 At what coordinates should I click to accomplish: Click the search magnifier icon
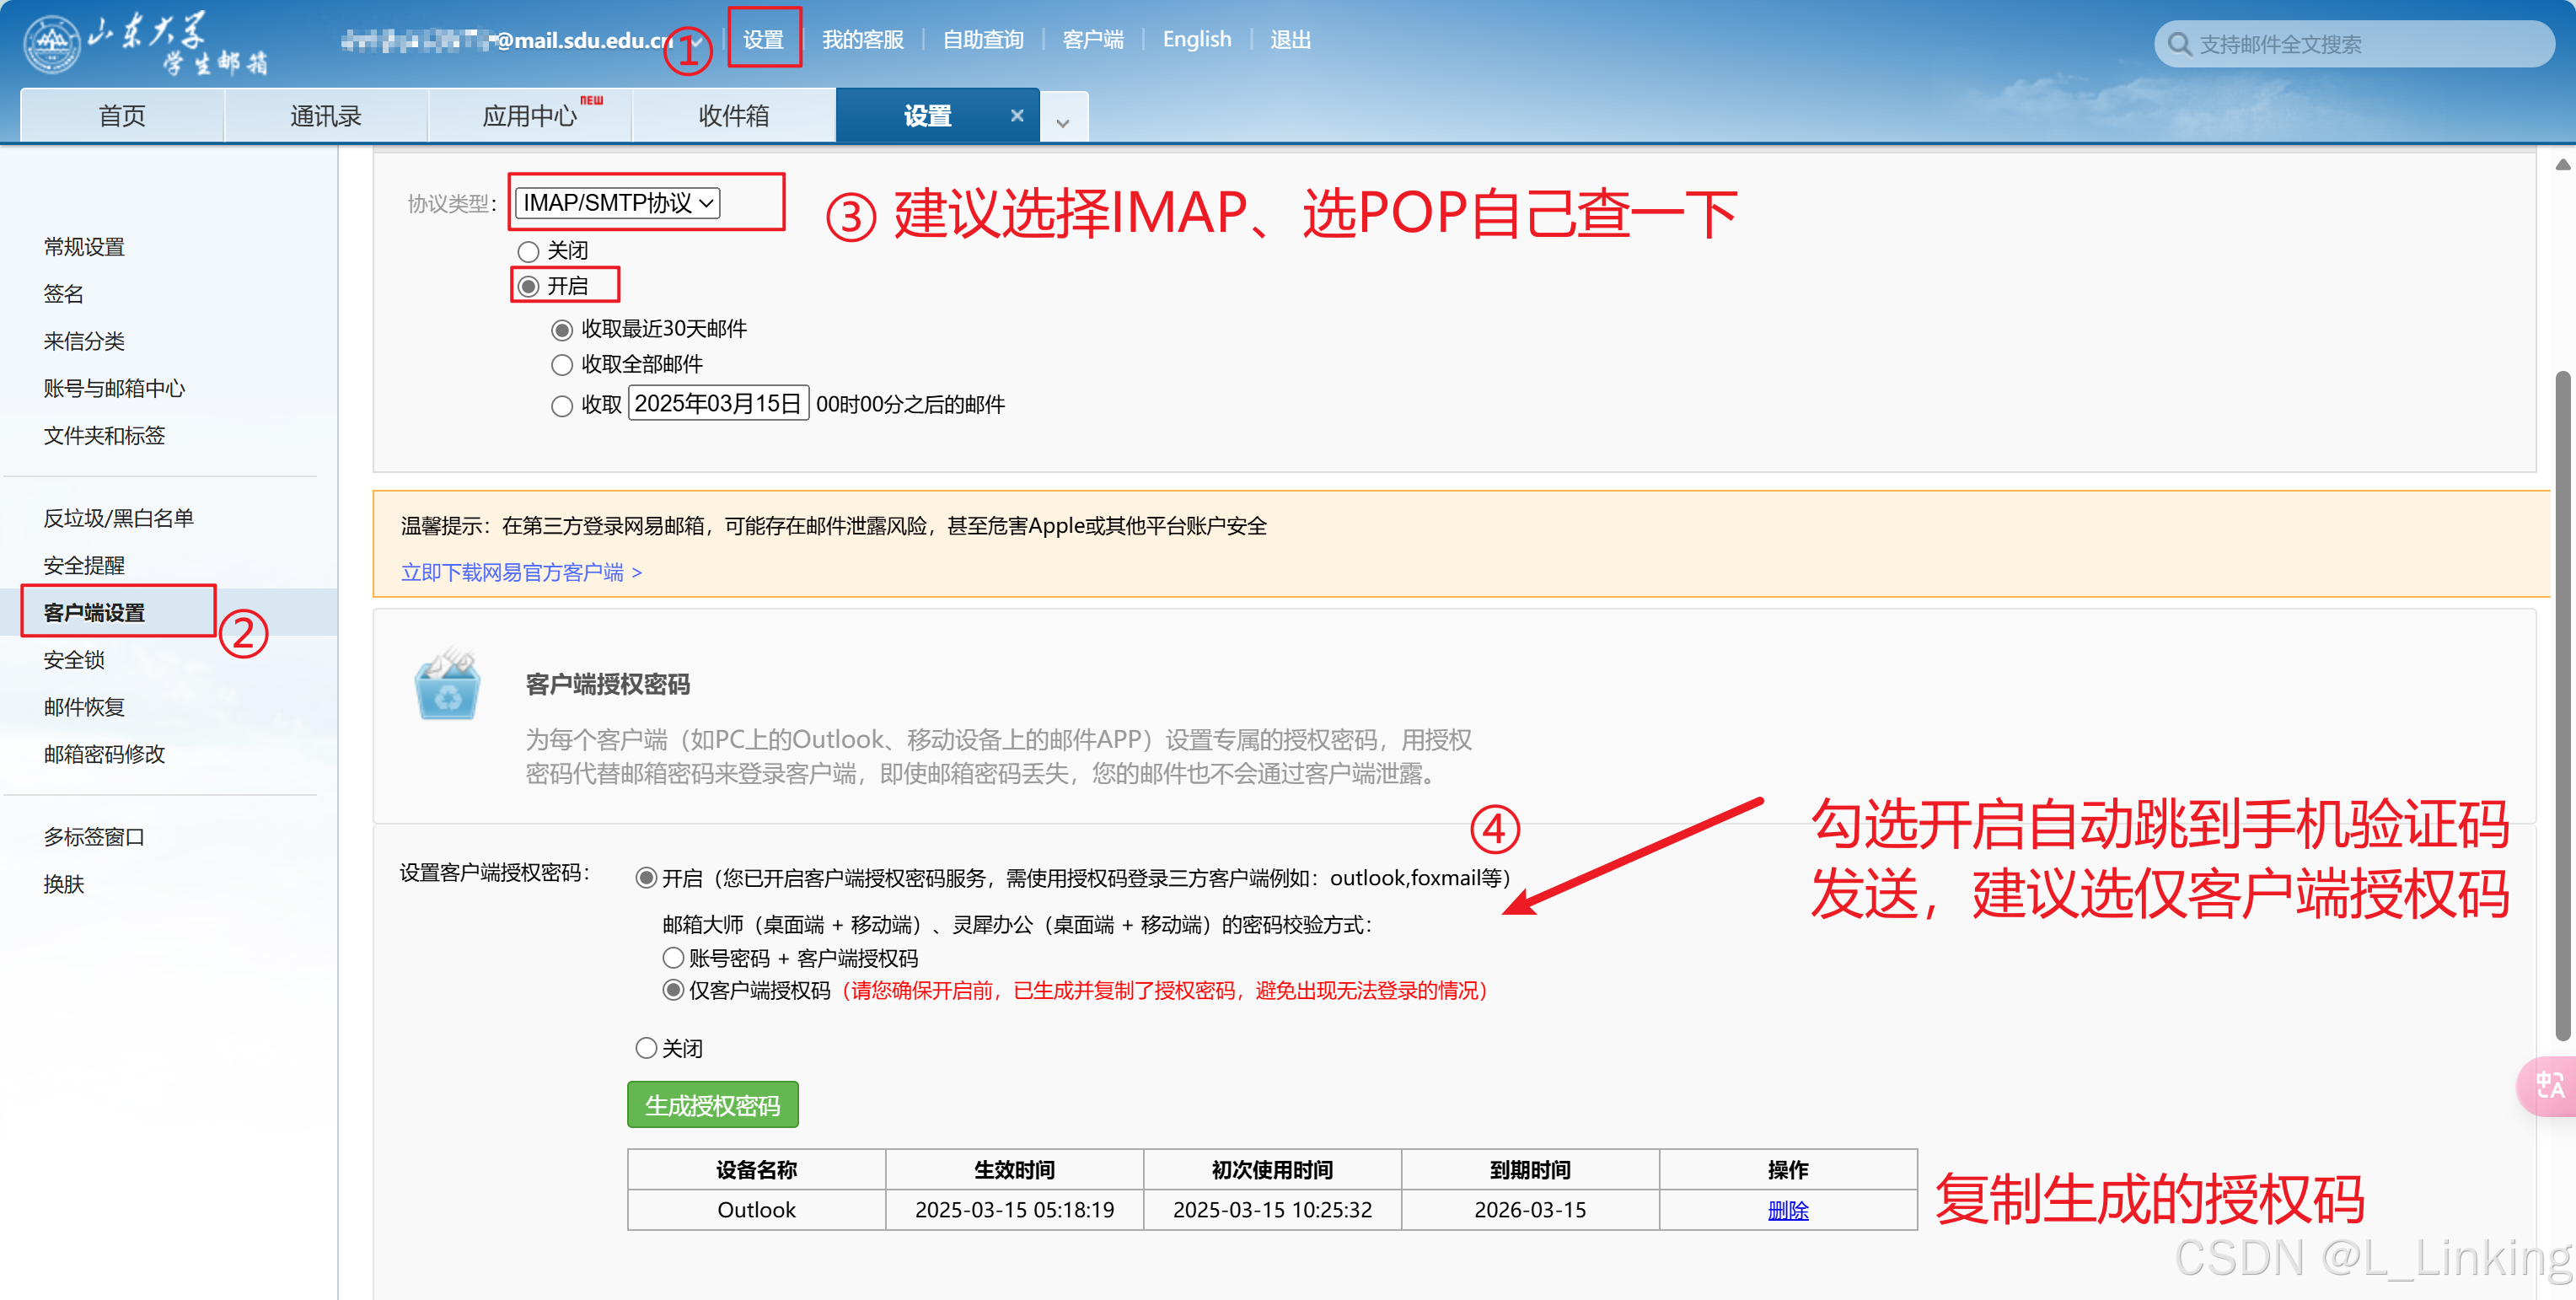(2179, 45)
